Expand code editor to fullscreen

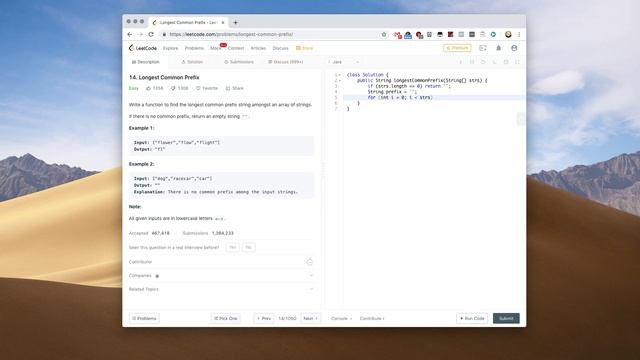click(518, 62)
